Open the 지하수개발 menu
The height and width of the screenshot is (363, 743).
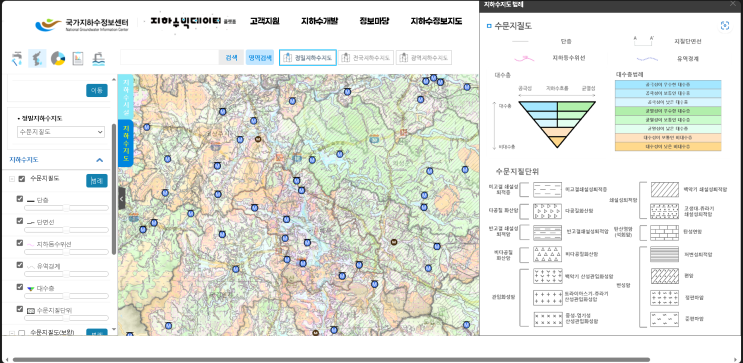(x=319, y=21)
